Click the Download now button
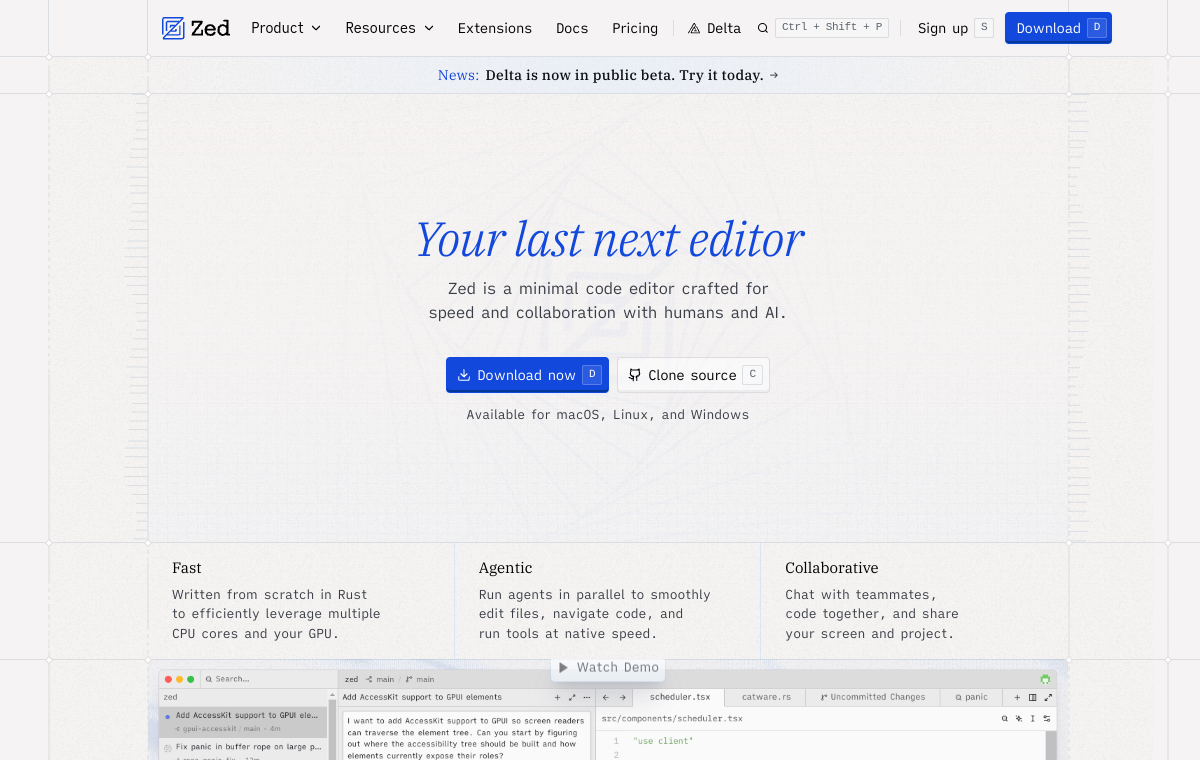Image resolution: width=1200 pixels, height=760 pixels. pos(527,375)
